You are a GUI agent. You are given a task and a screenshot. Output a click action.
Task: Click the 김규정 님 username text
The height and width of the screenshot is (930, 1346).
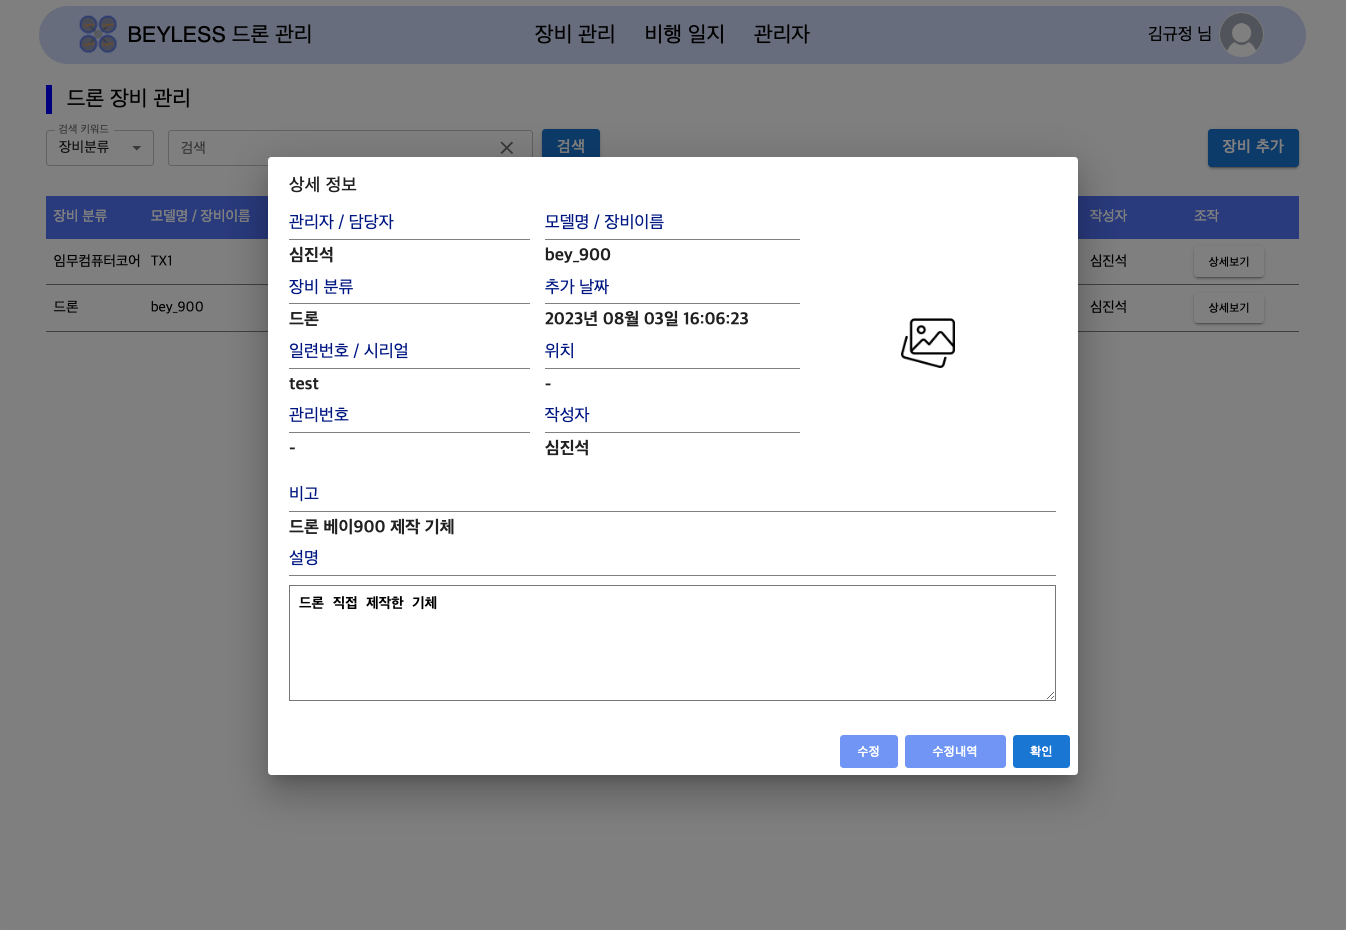[x=1179, y=34]
